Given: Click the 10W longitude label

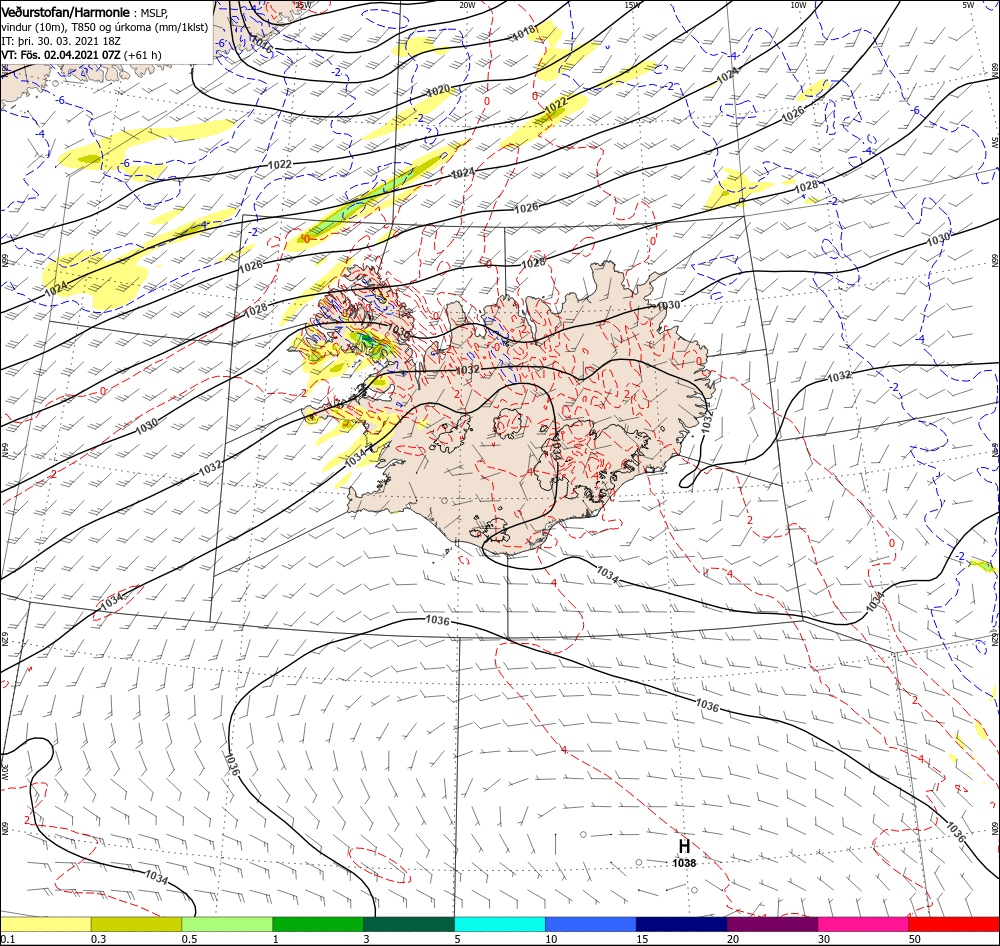Looking at the screenshot, I should tap(798, 5).
